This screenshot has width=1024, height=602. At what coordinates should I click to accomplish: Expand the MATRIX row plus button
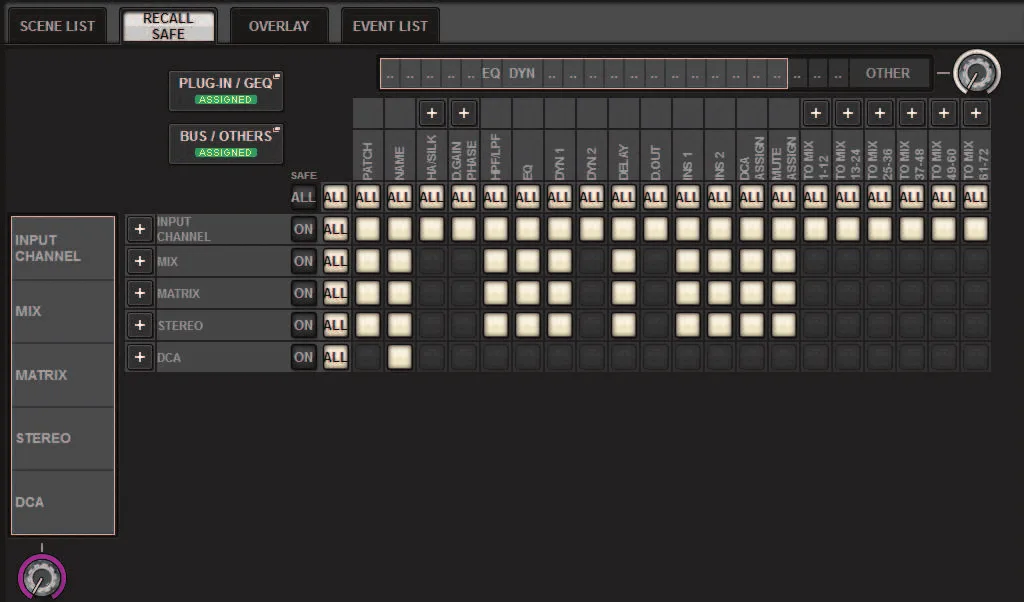(x=140, y=293)
